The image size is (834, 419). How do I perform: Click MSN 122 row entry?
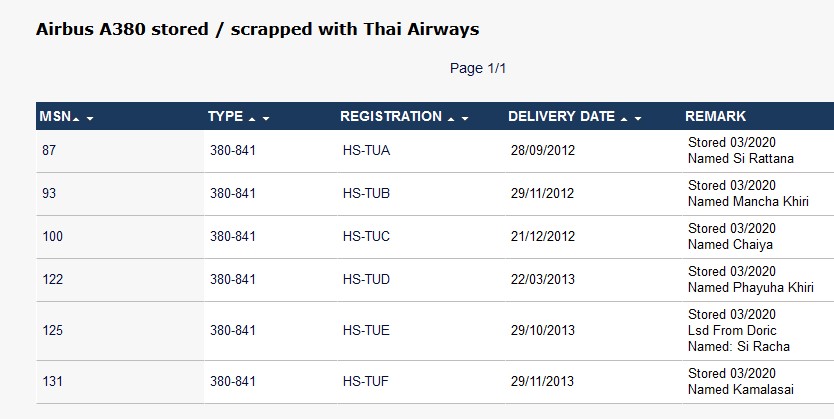coord(53,280)
